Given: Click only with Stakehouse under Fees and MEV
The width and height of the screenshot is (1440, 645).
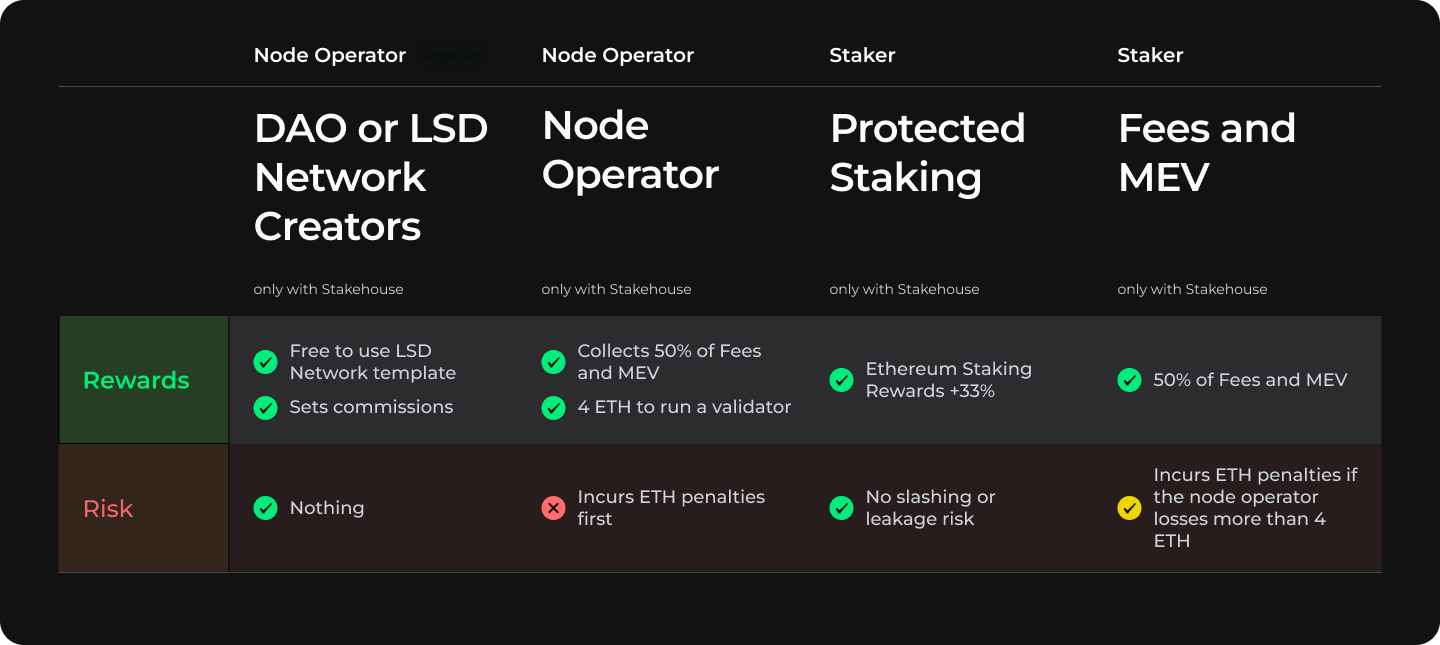Looking at the screenshot, I should (x=1192, y=289).
